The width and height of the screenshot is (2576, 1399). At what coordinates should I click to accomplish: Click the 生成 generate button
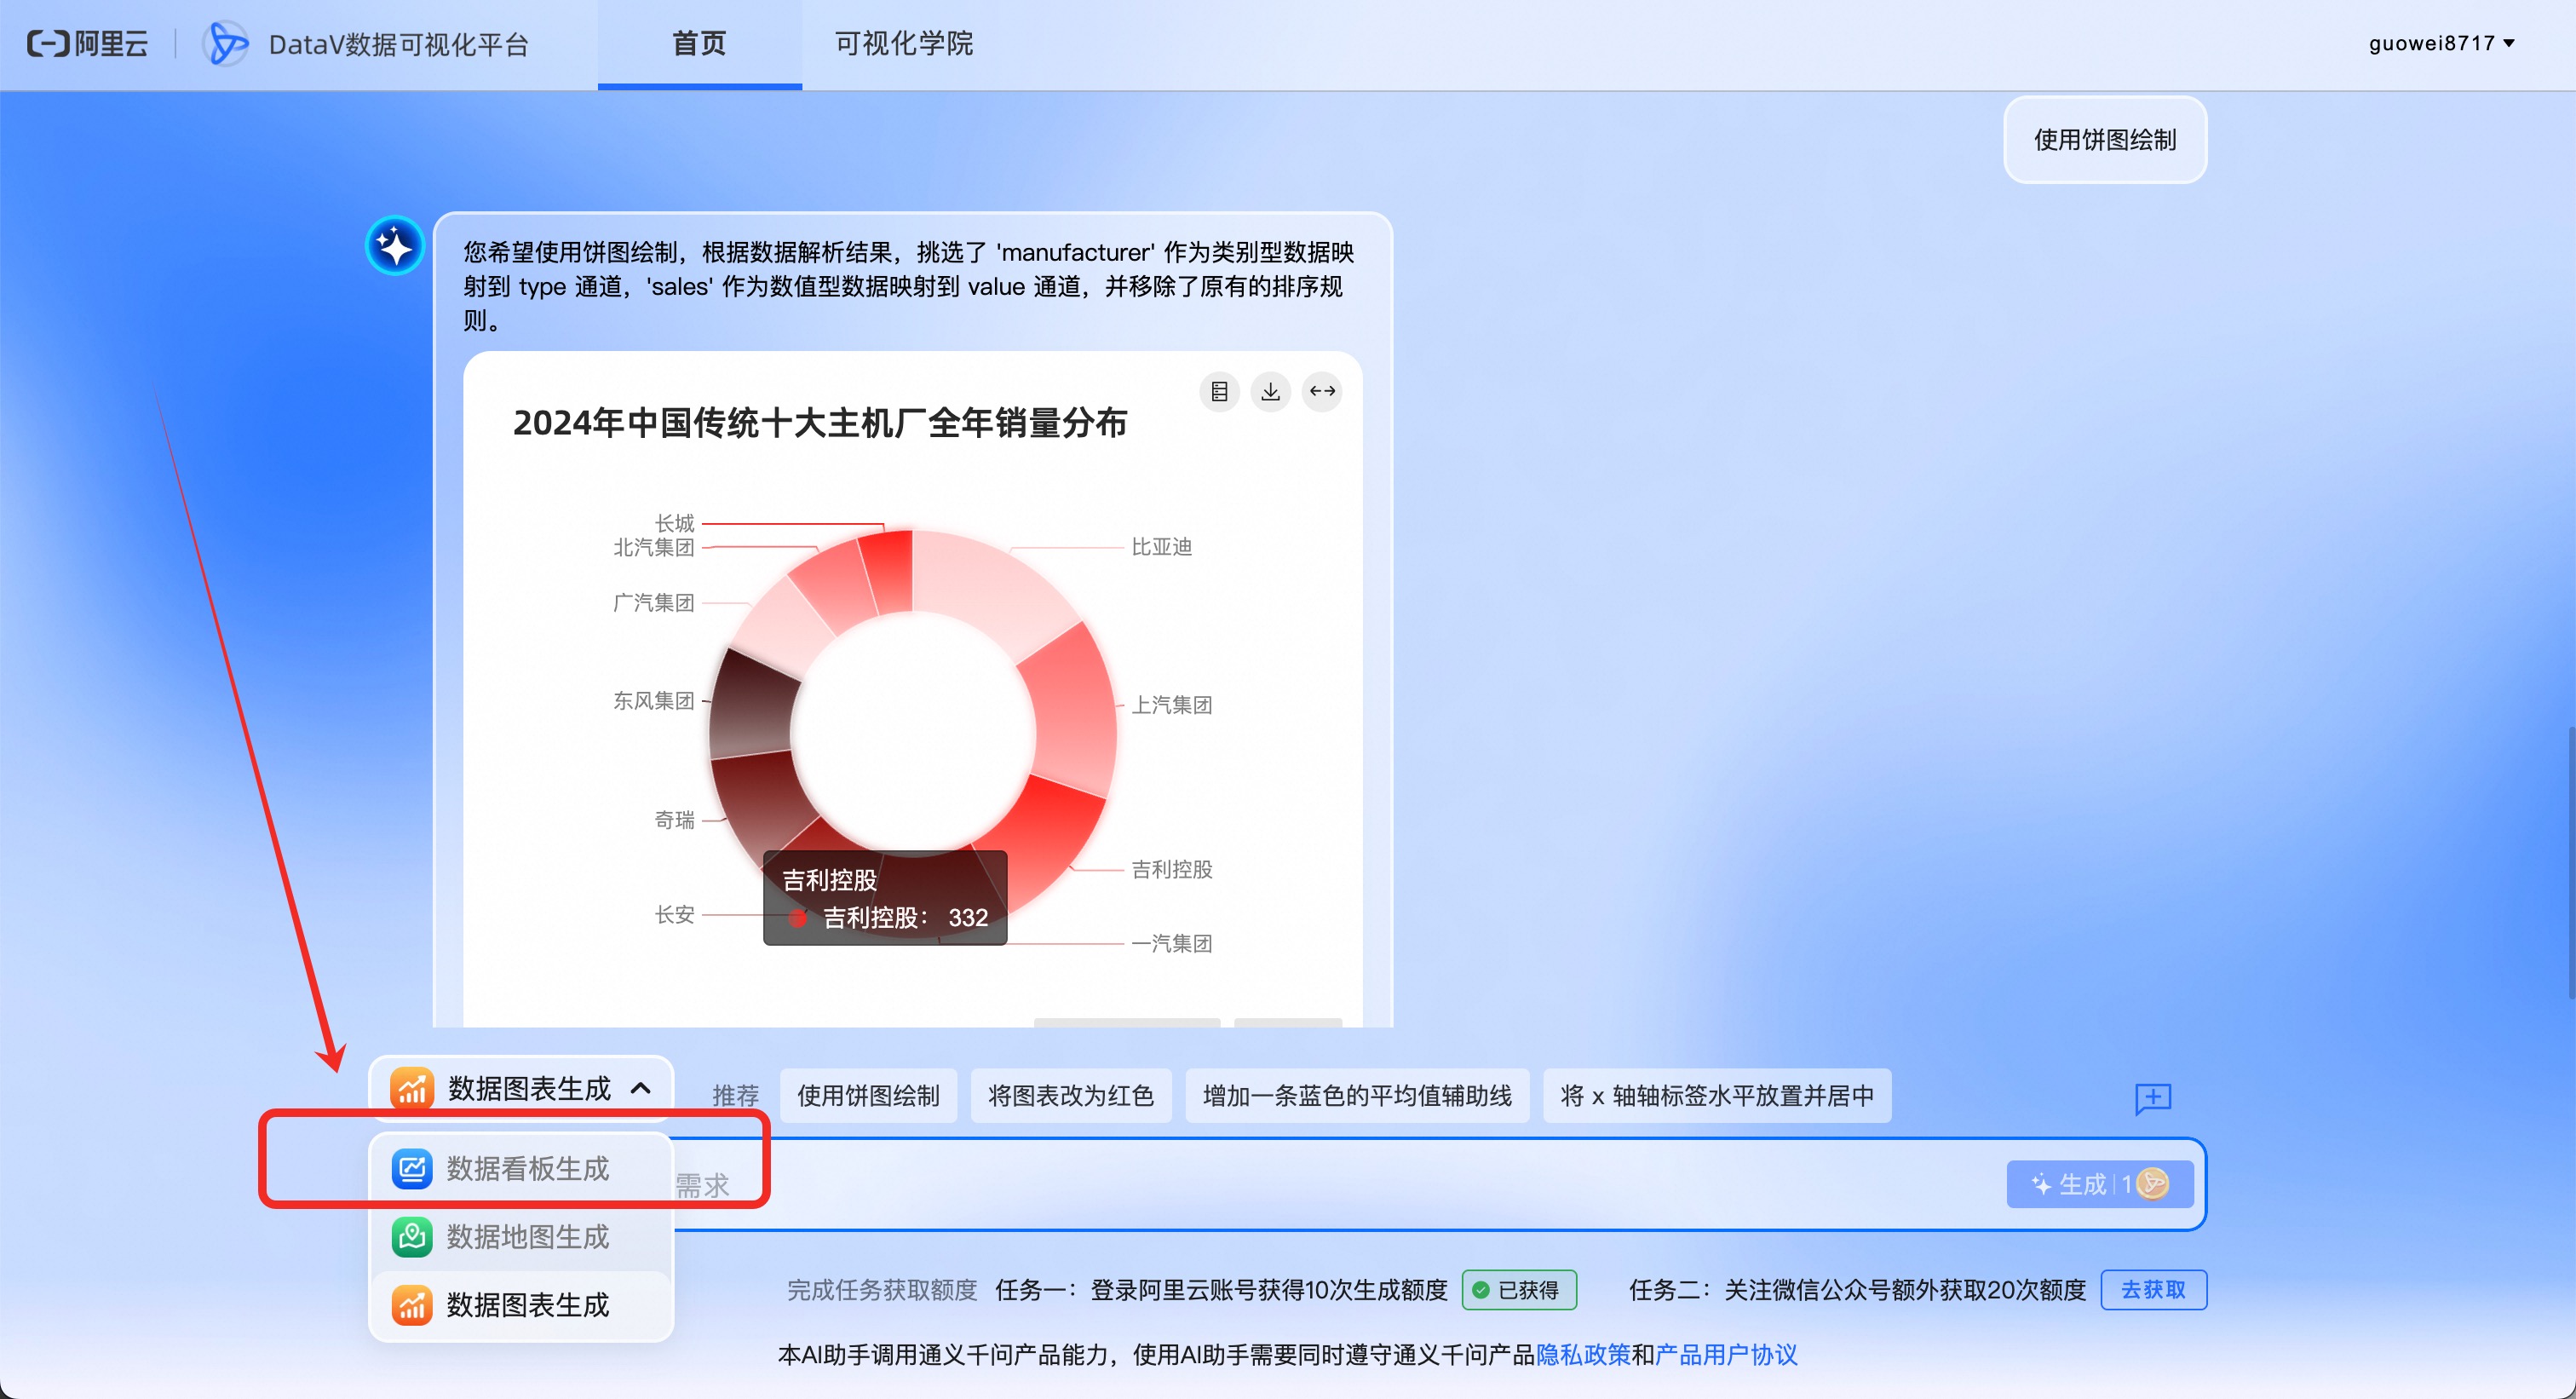click(2100, 1184)
